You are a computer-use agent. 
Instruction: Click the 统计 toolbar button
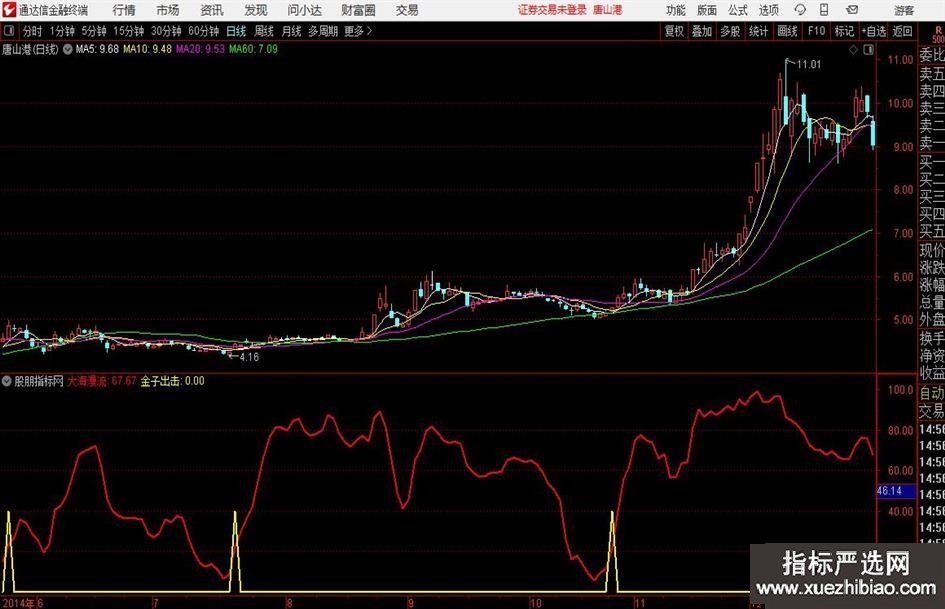(758, 31)
